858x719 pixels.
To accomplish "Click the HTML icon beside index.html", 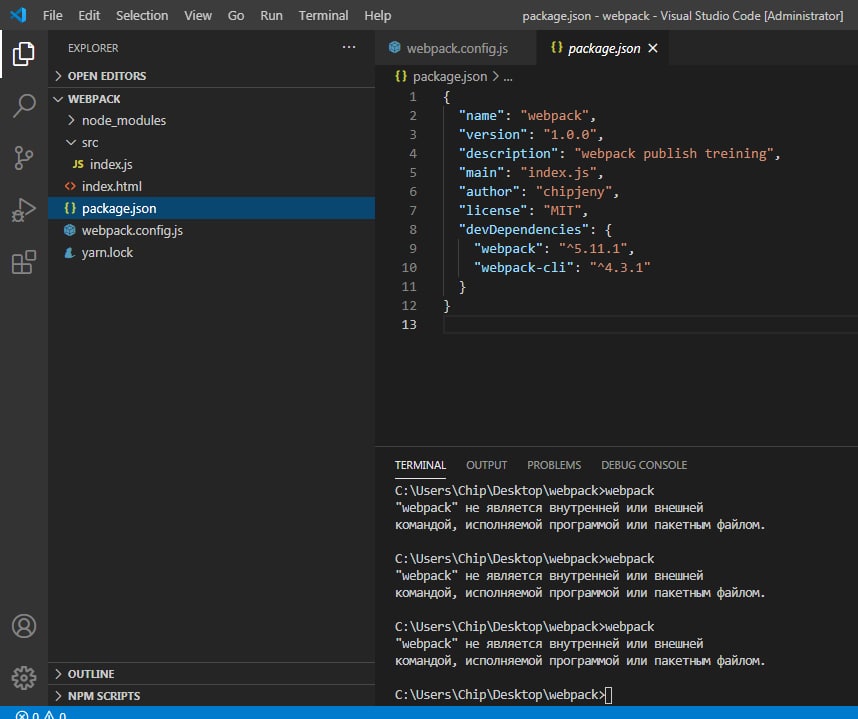I will tap(70, 186).
